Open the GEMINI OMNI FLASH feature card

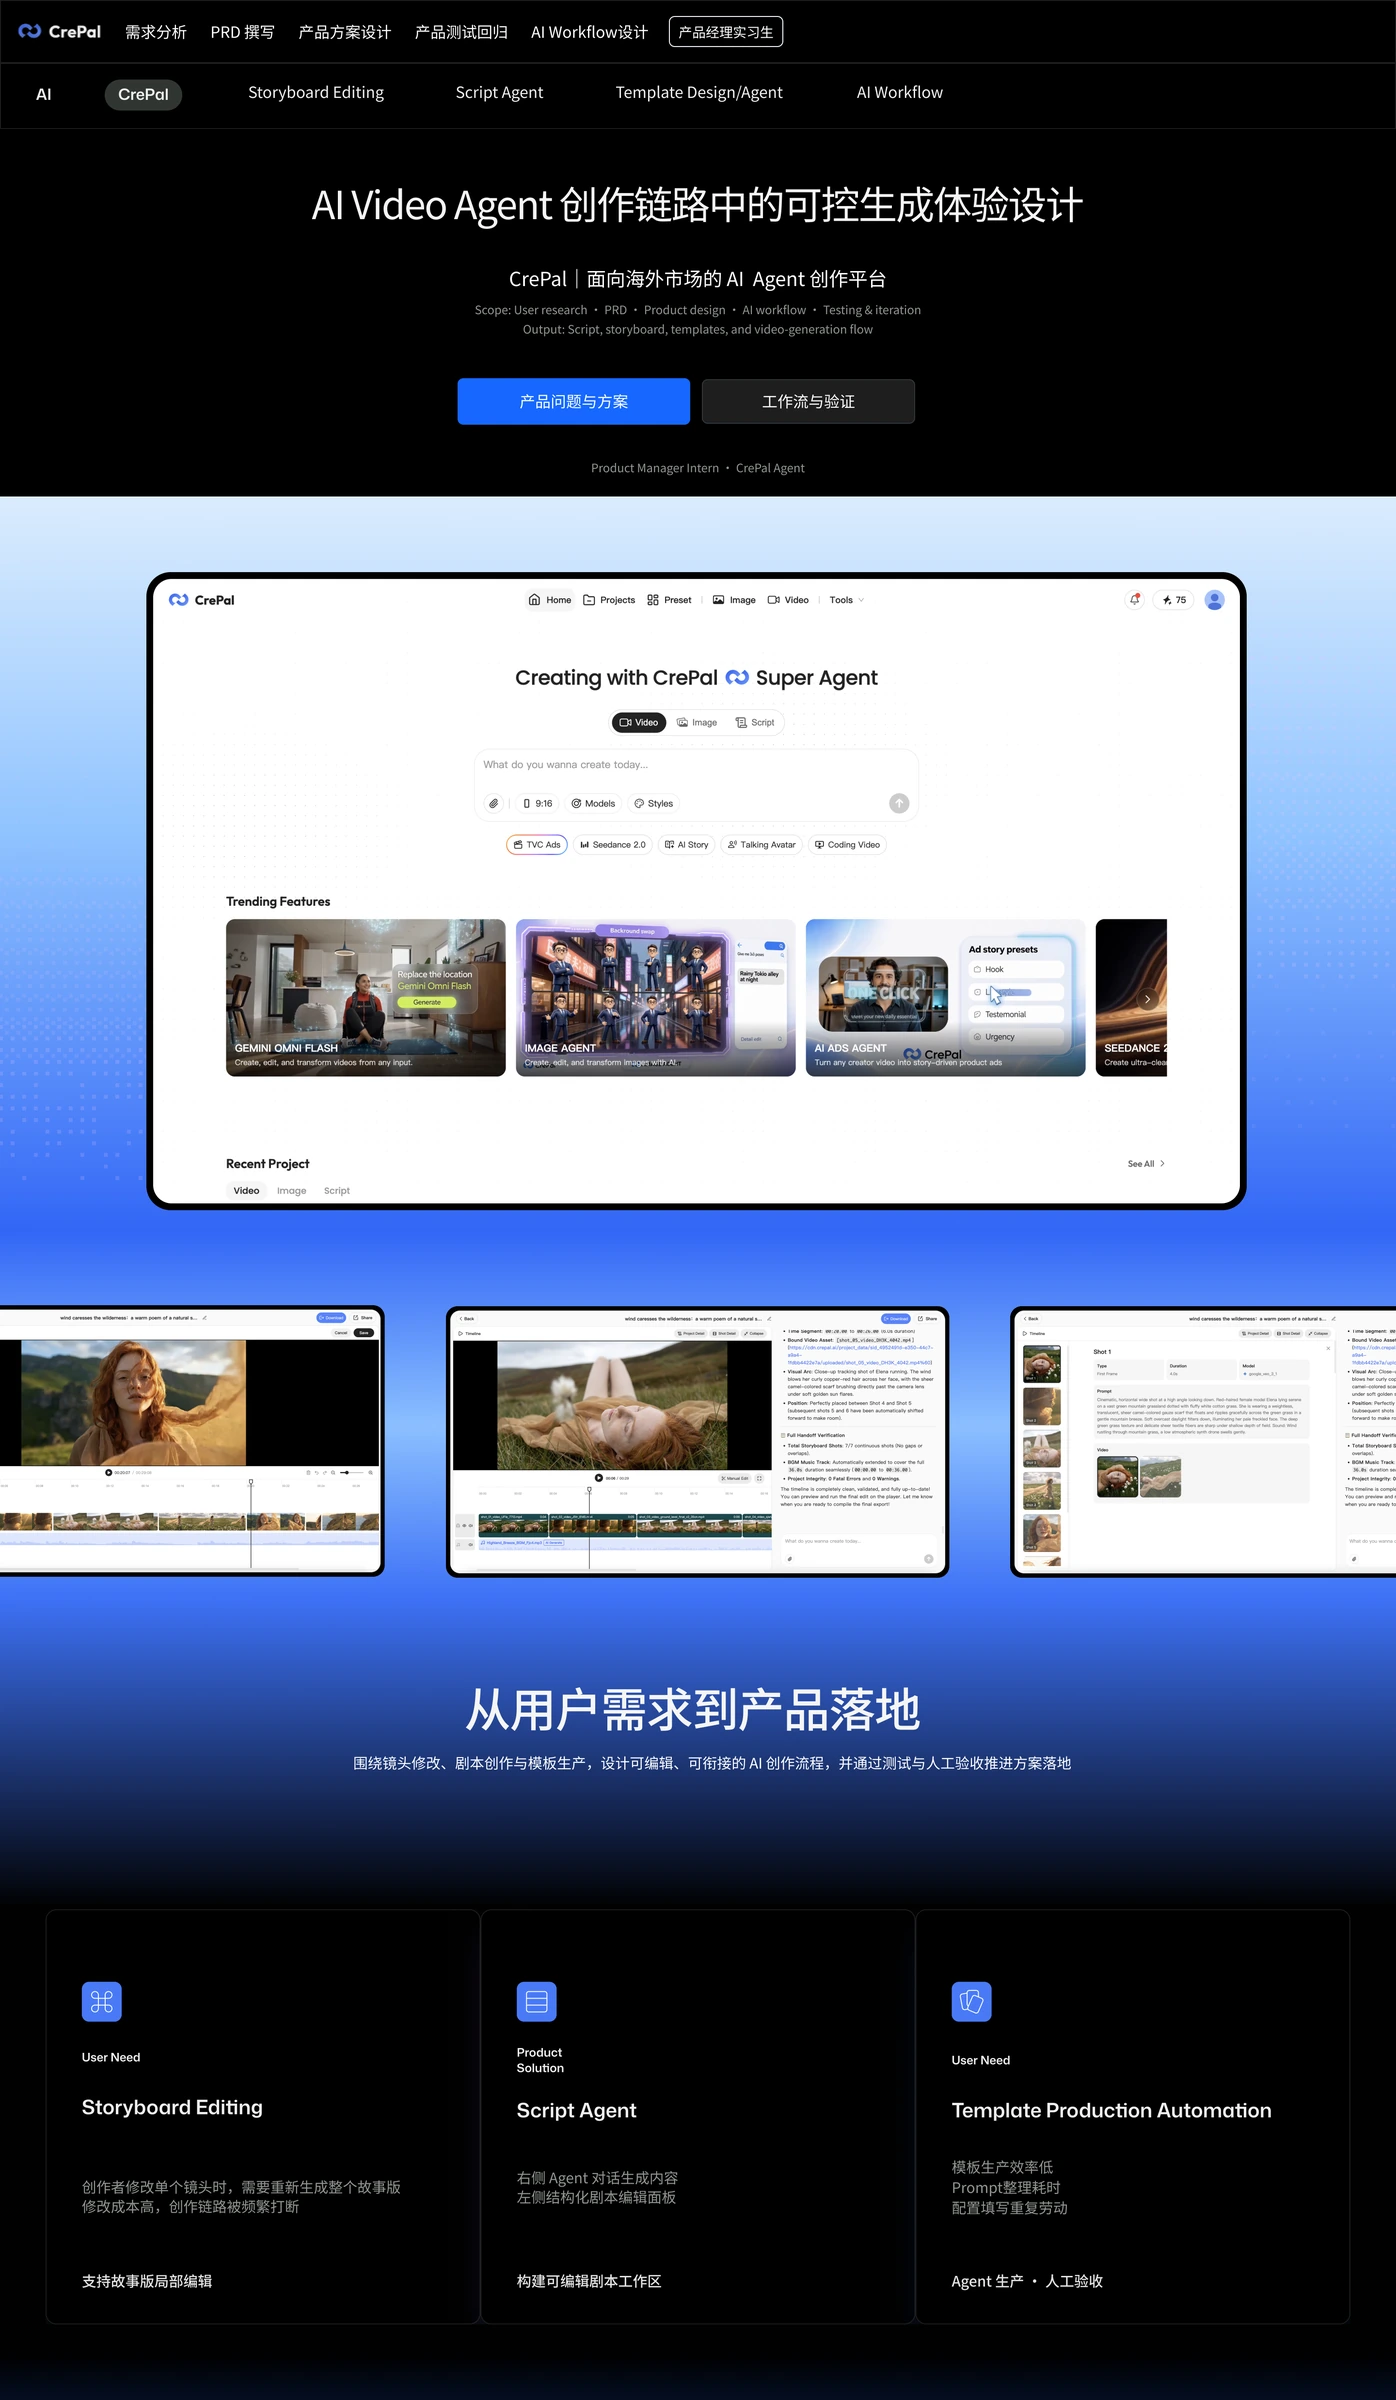[366, 998]
